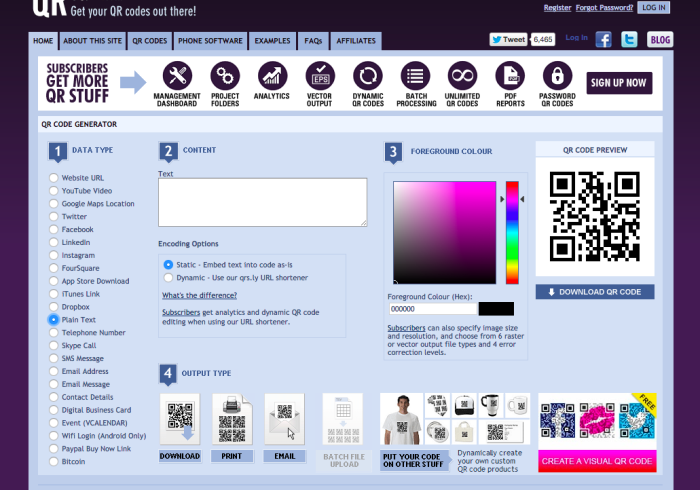Choose Wifi Login (Android Only) option
This screenshot has height=490, width=700.
tap(54, 436)
